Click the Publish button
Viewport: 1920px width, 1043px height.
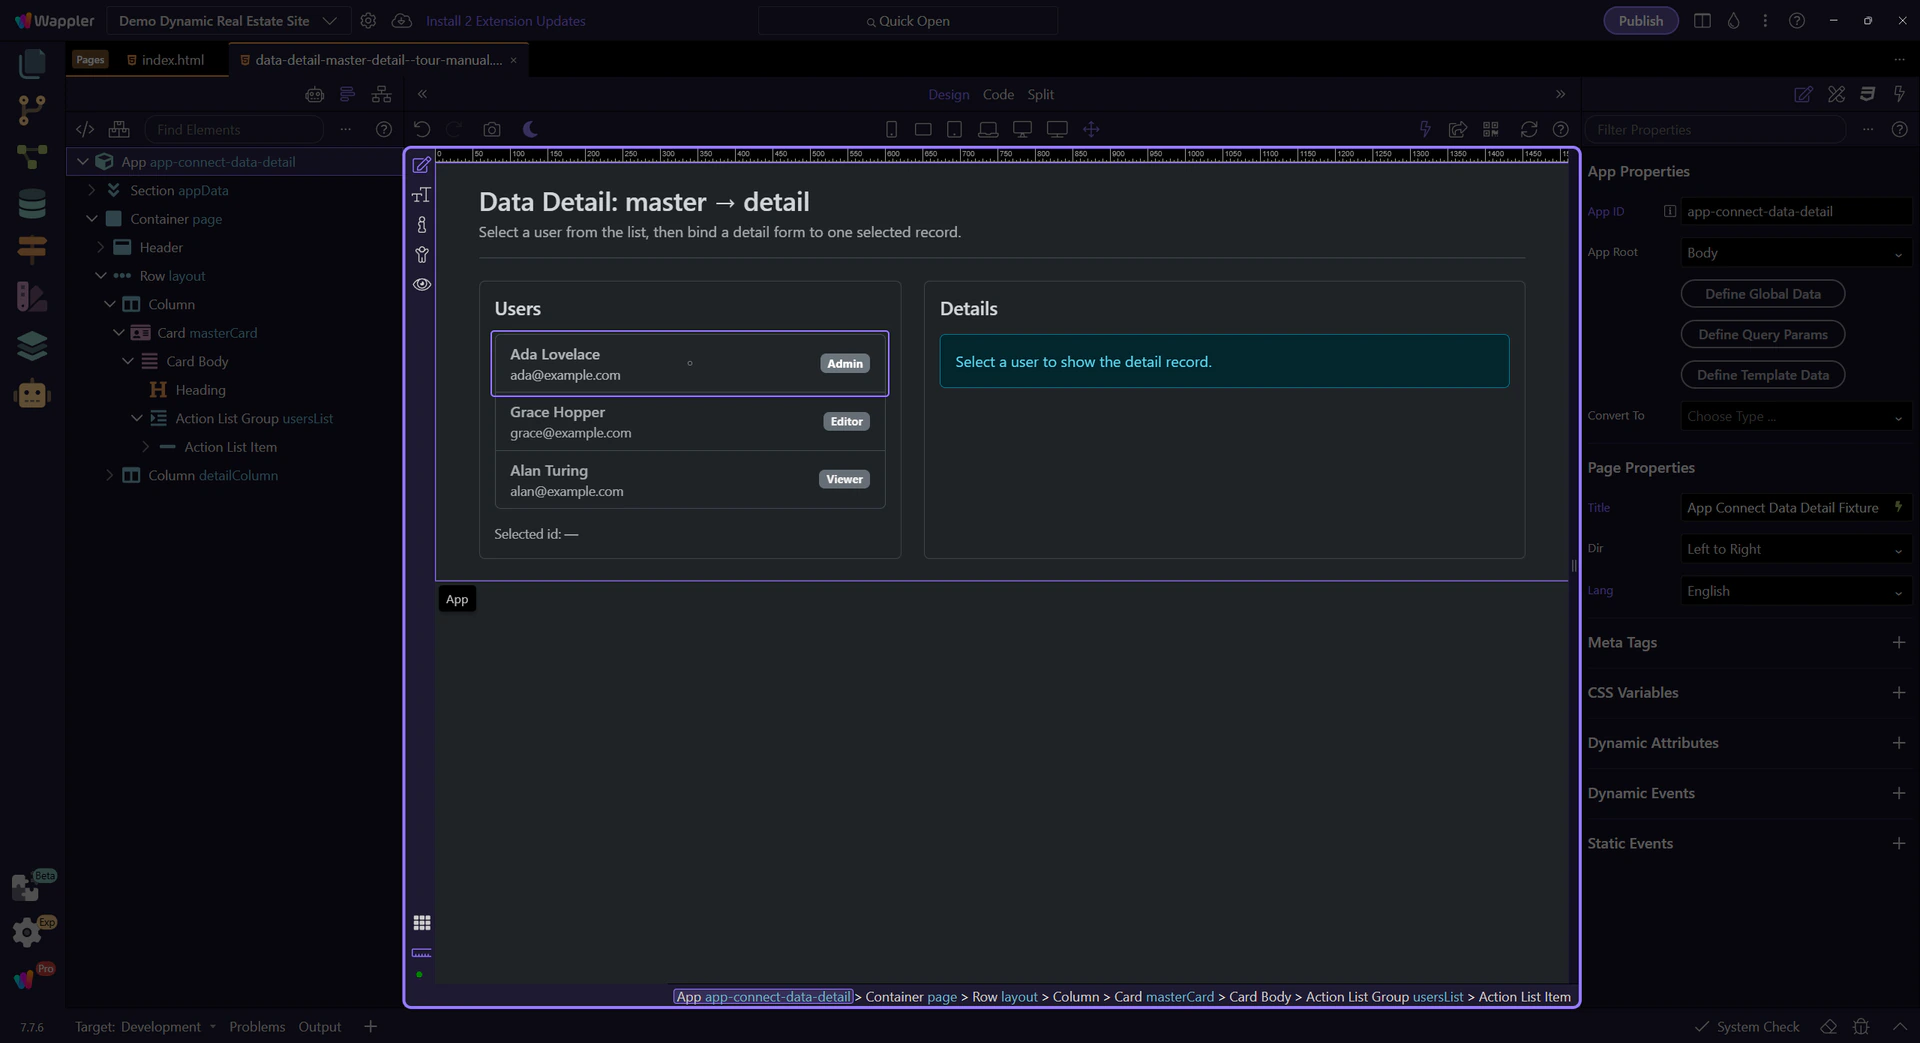tap(1640, 21)
